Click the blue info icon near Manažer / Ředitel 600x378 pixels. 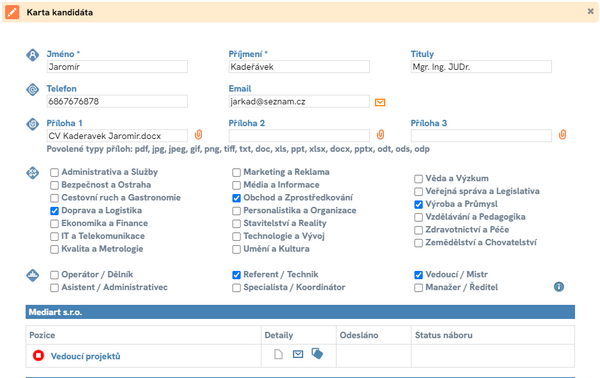[x=559, y=287]
